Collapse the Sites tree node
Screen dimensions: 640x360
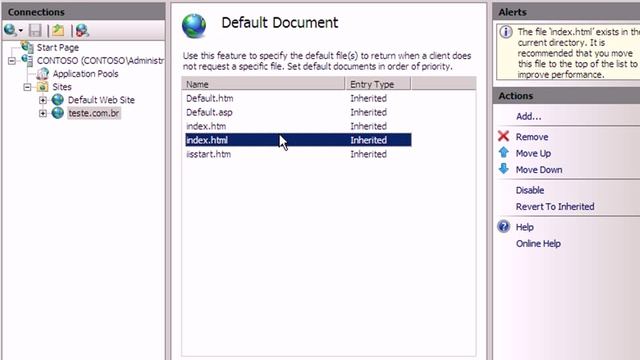point(27,87)
